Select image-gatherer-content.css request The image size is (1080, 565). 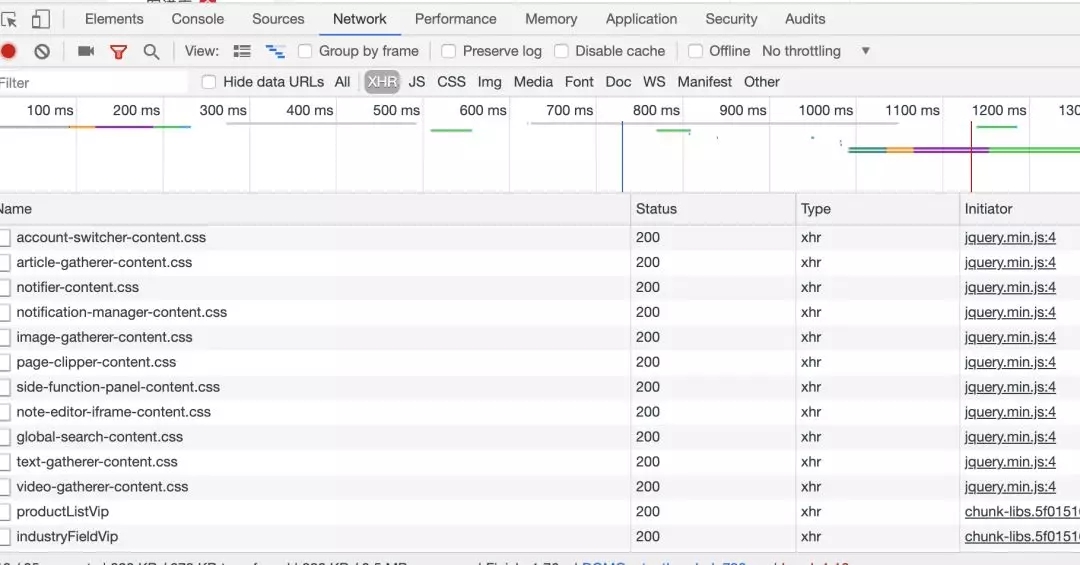[x=104, y=337]
